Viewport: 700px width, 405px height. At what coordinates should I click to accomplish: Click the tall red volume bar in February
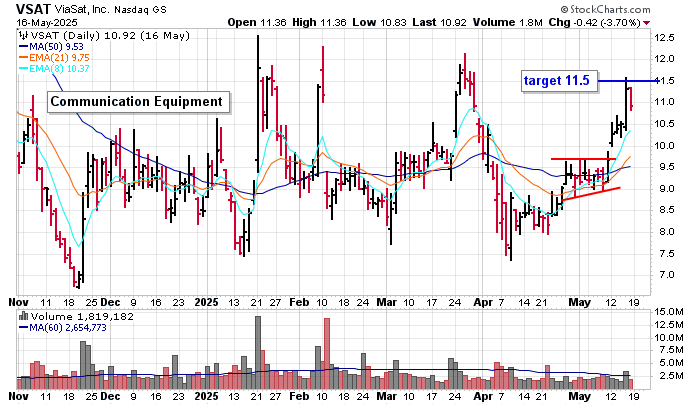pos(327,354)
